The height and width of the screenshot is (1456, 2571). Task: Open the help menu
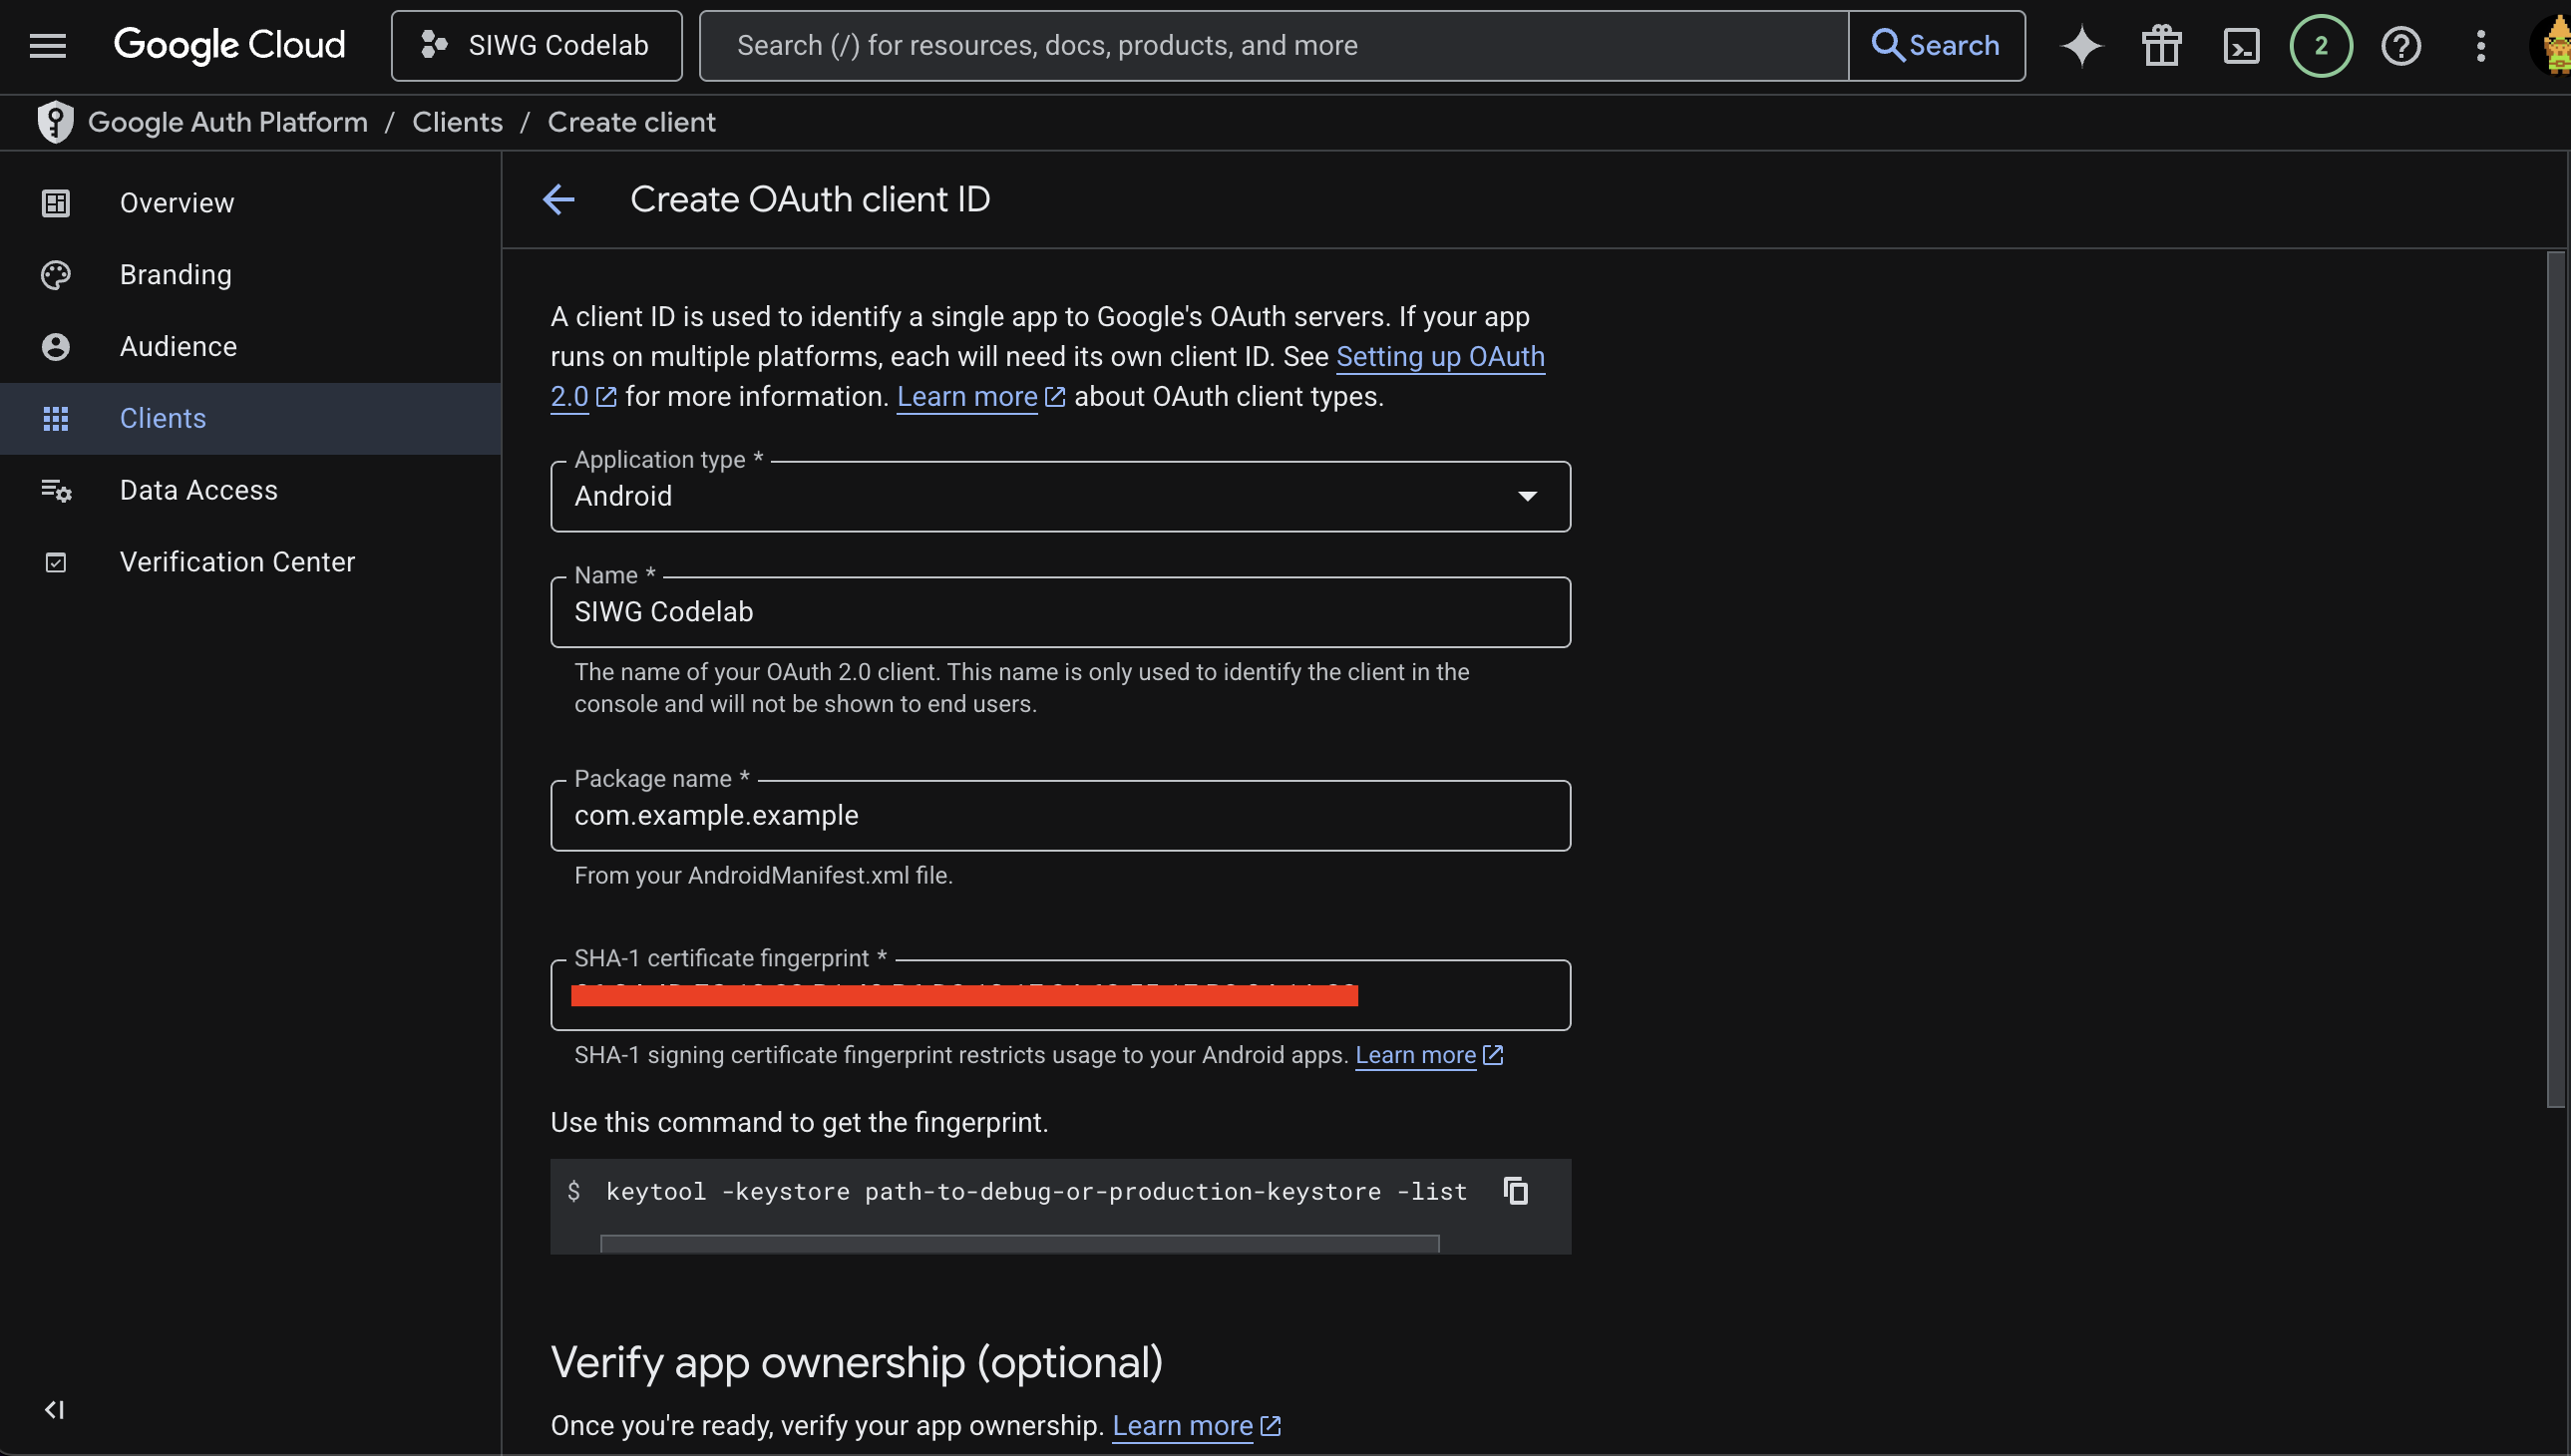pos(2401,45)
